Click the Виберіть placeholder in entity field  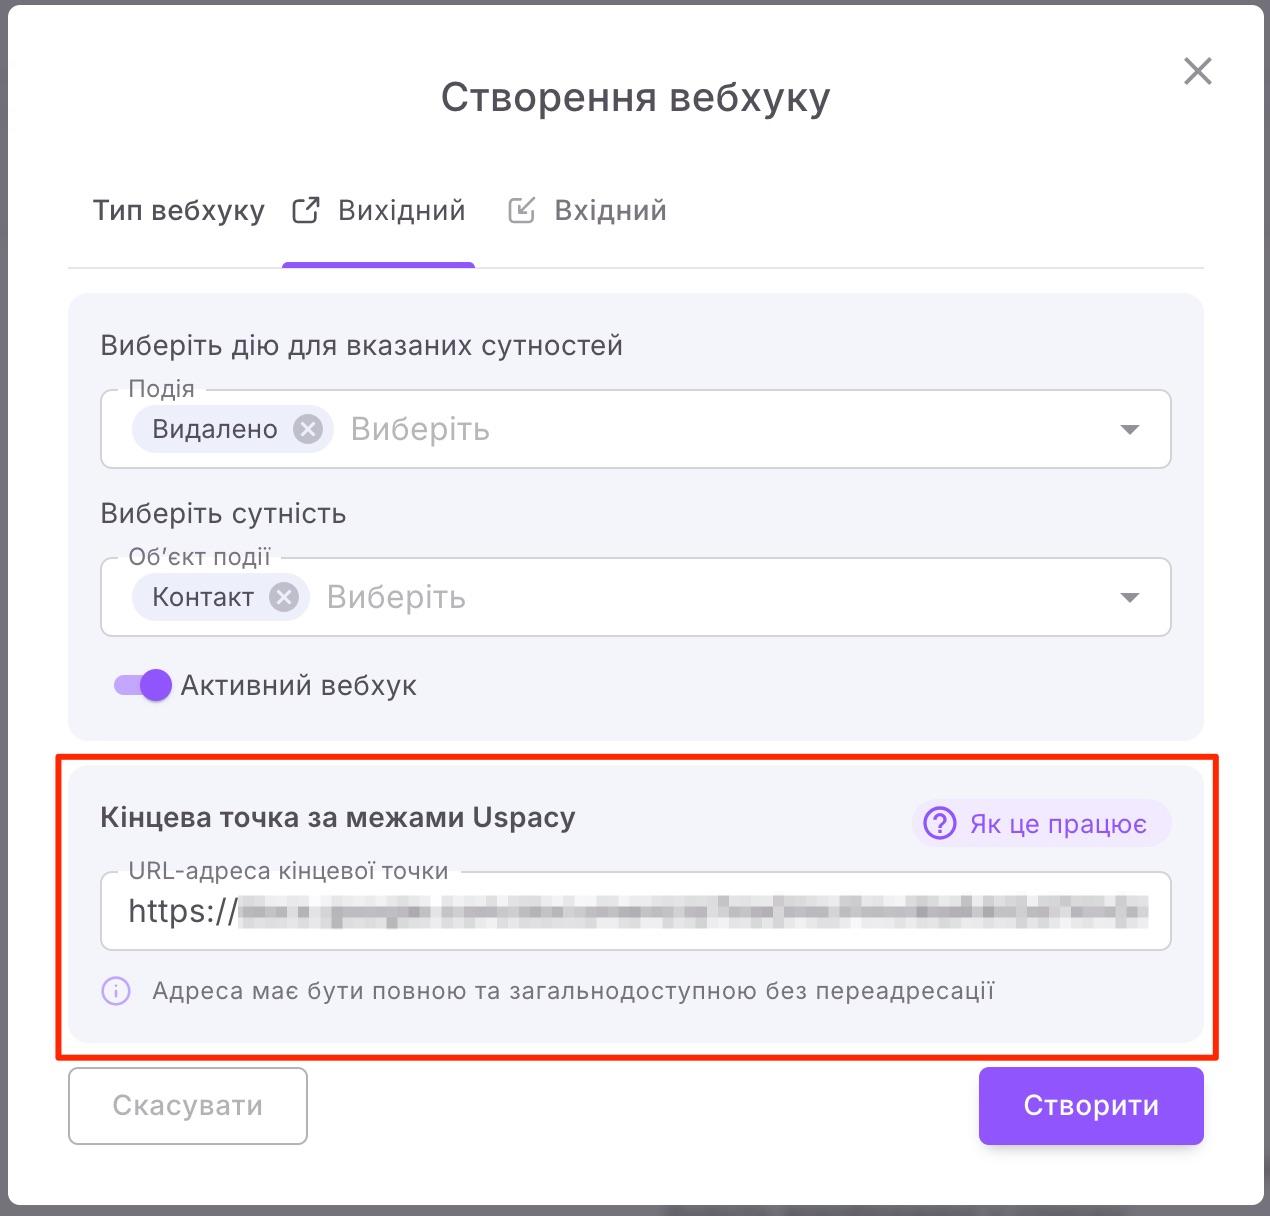(x=396, y=597)
